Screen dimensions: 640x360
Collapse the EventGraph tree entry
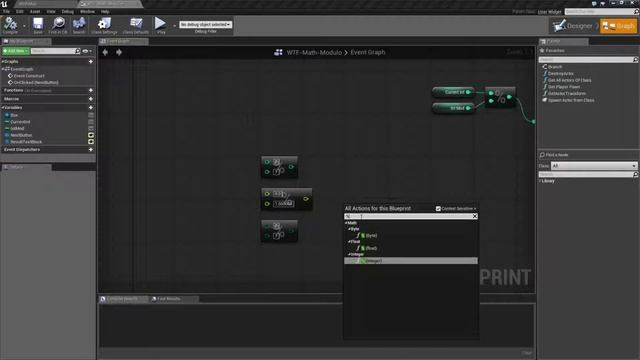point(3,69)
